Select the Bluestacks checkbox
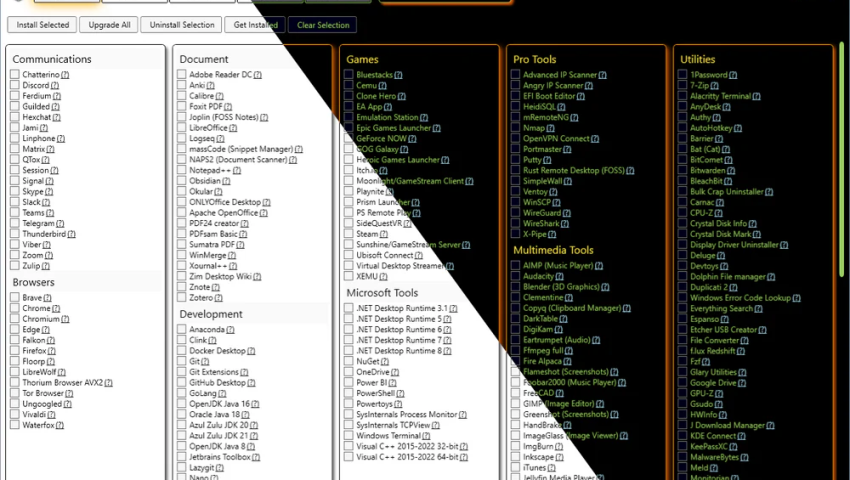The height and width of the screenshot is (480, 850). point(350,75)
